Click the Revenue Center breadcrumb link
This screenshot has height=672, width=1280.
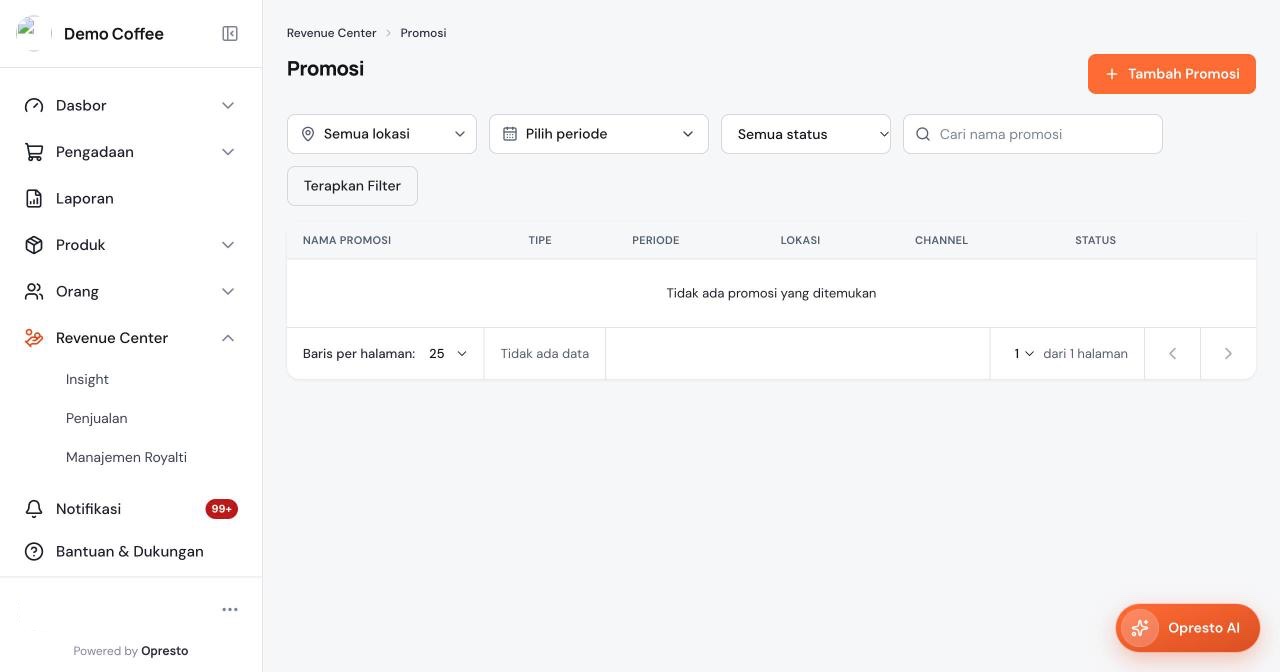(331, 33)
